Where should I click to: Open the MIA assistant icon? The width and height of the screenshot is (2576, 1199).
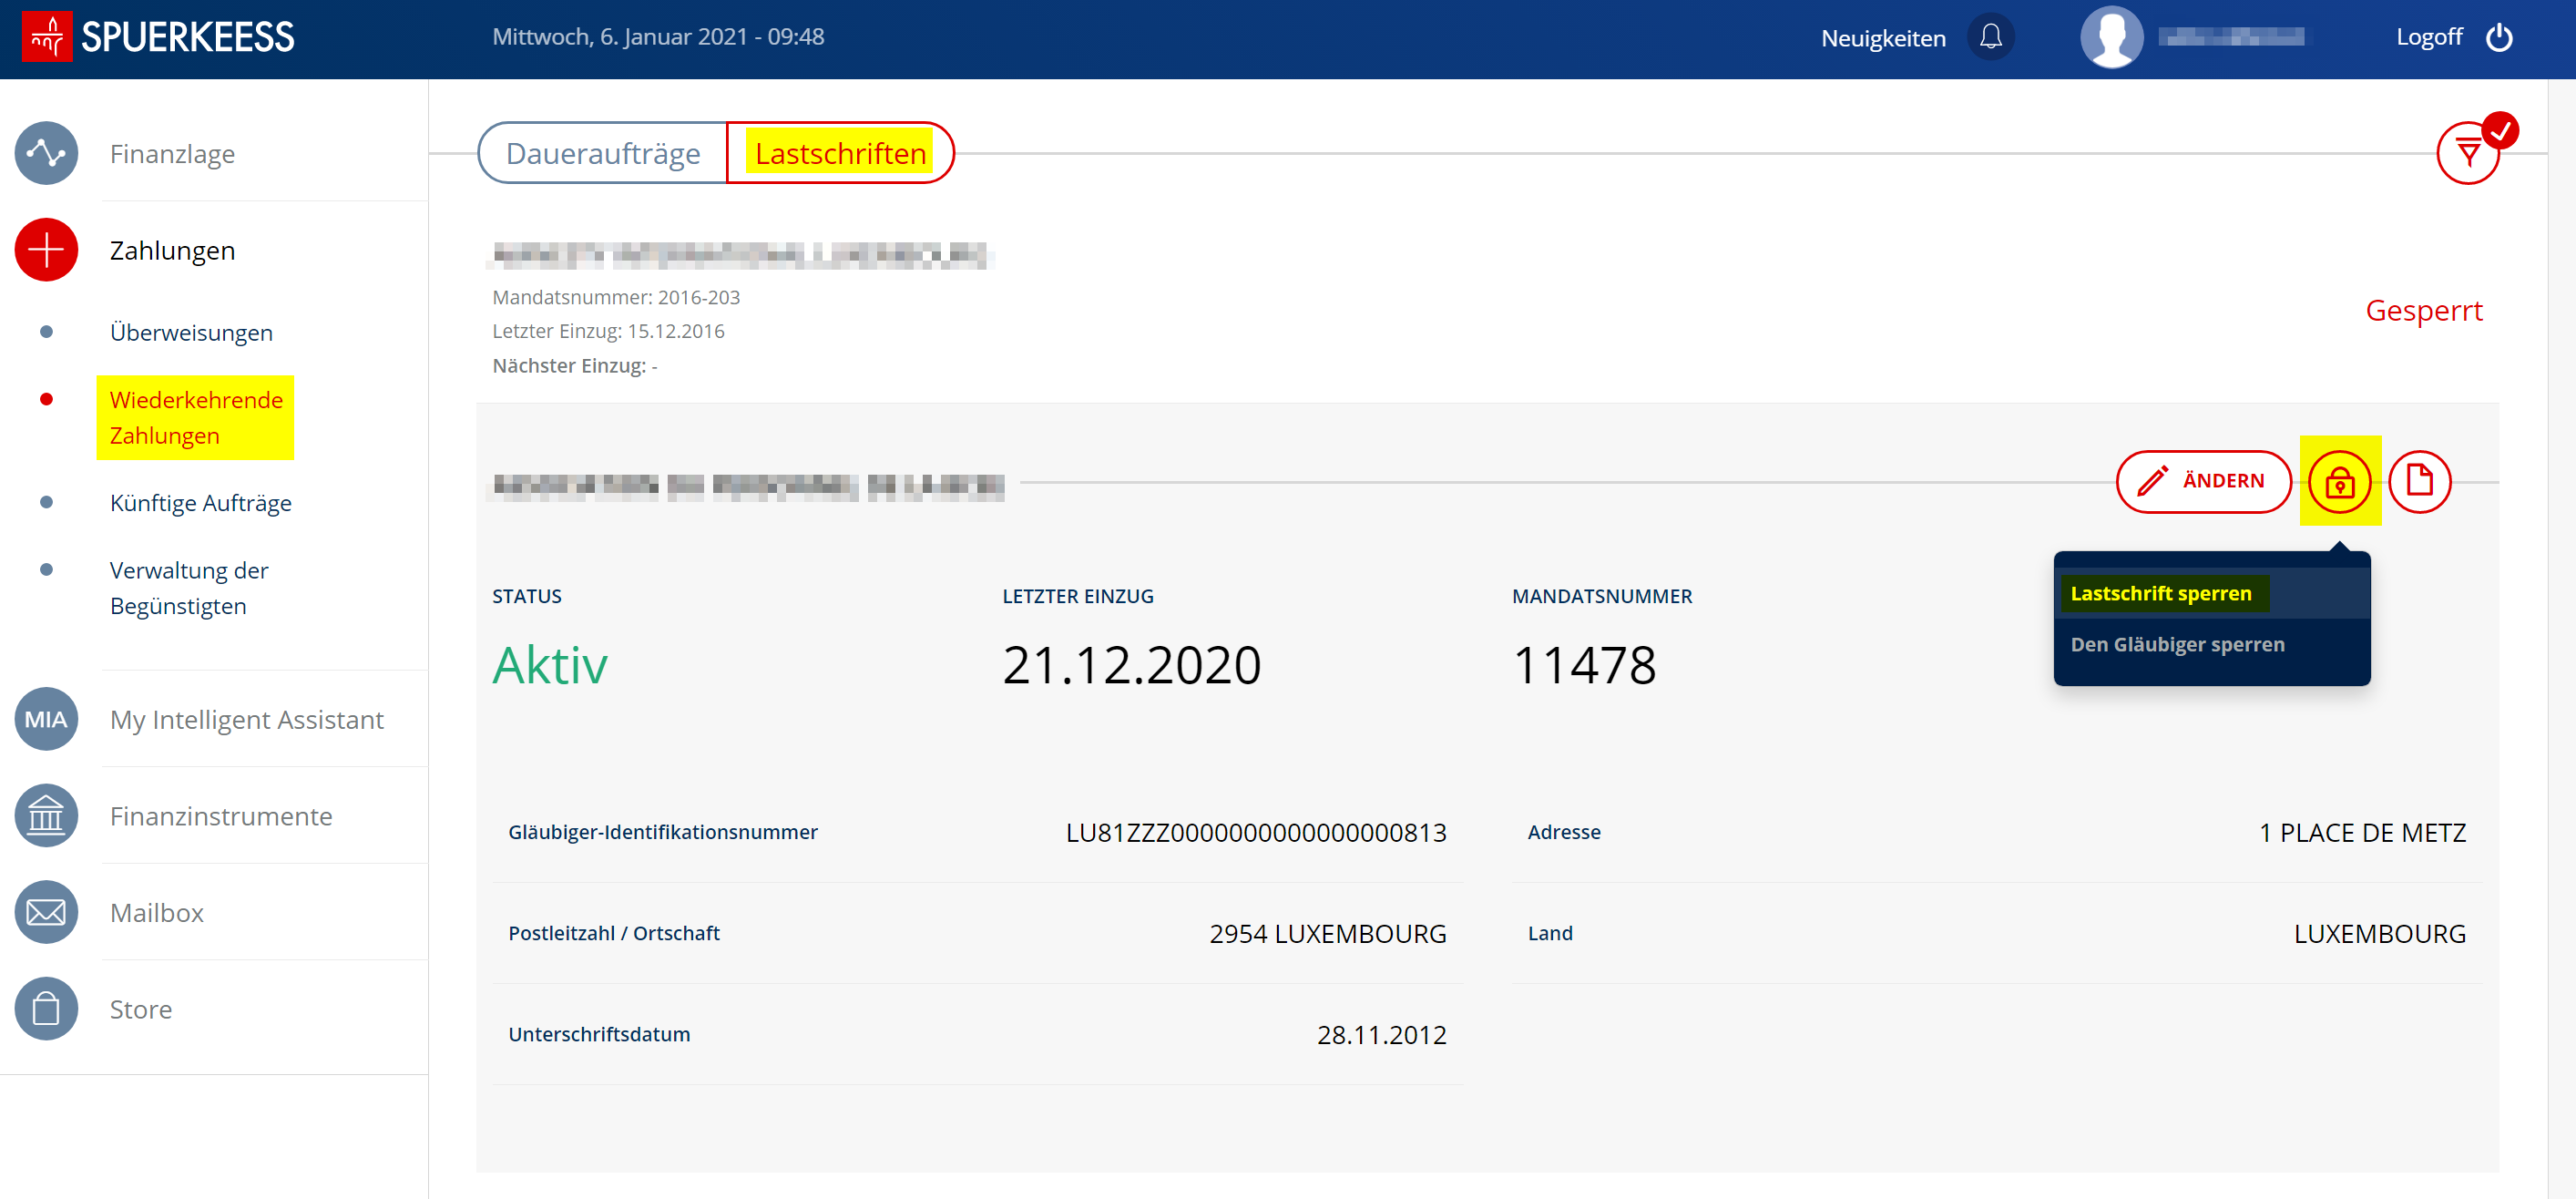pos(46,719)
